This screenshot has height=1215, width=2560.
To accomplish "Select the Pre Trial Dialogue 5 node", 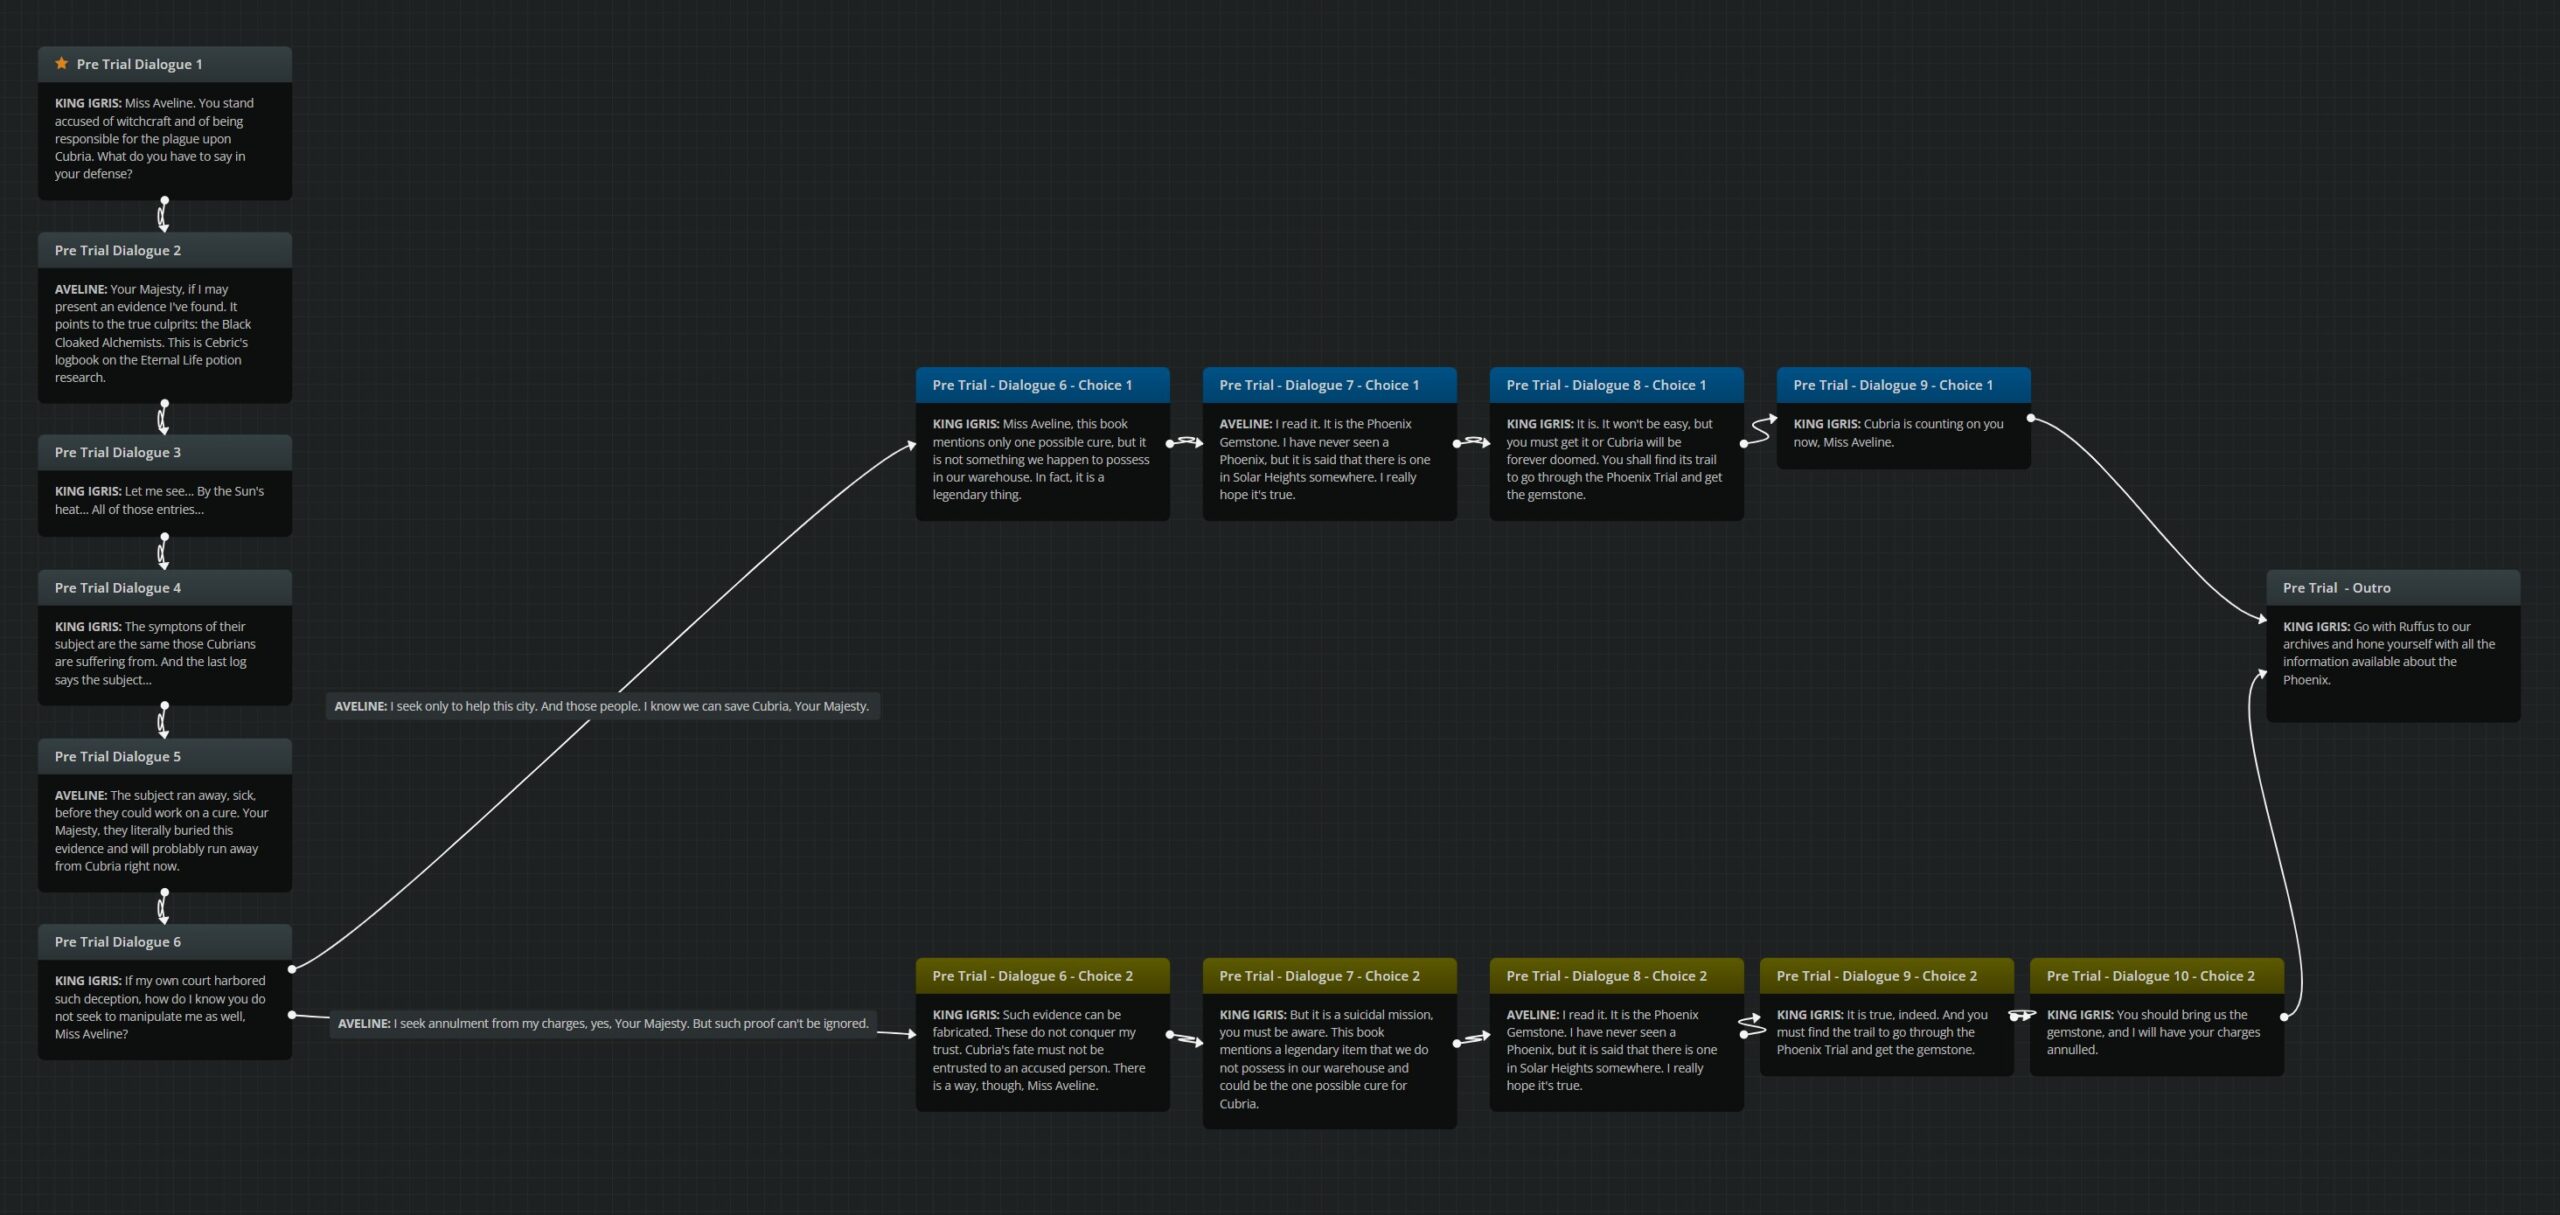I will click(165, 757).
